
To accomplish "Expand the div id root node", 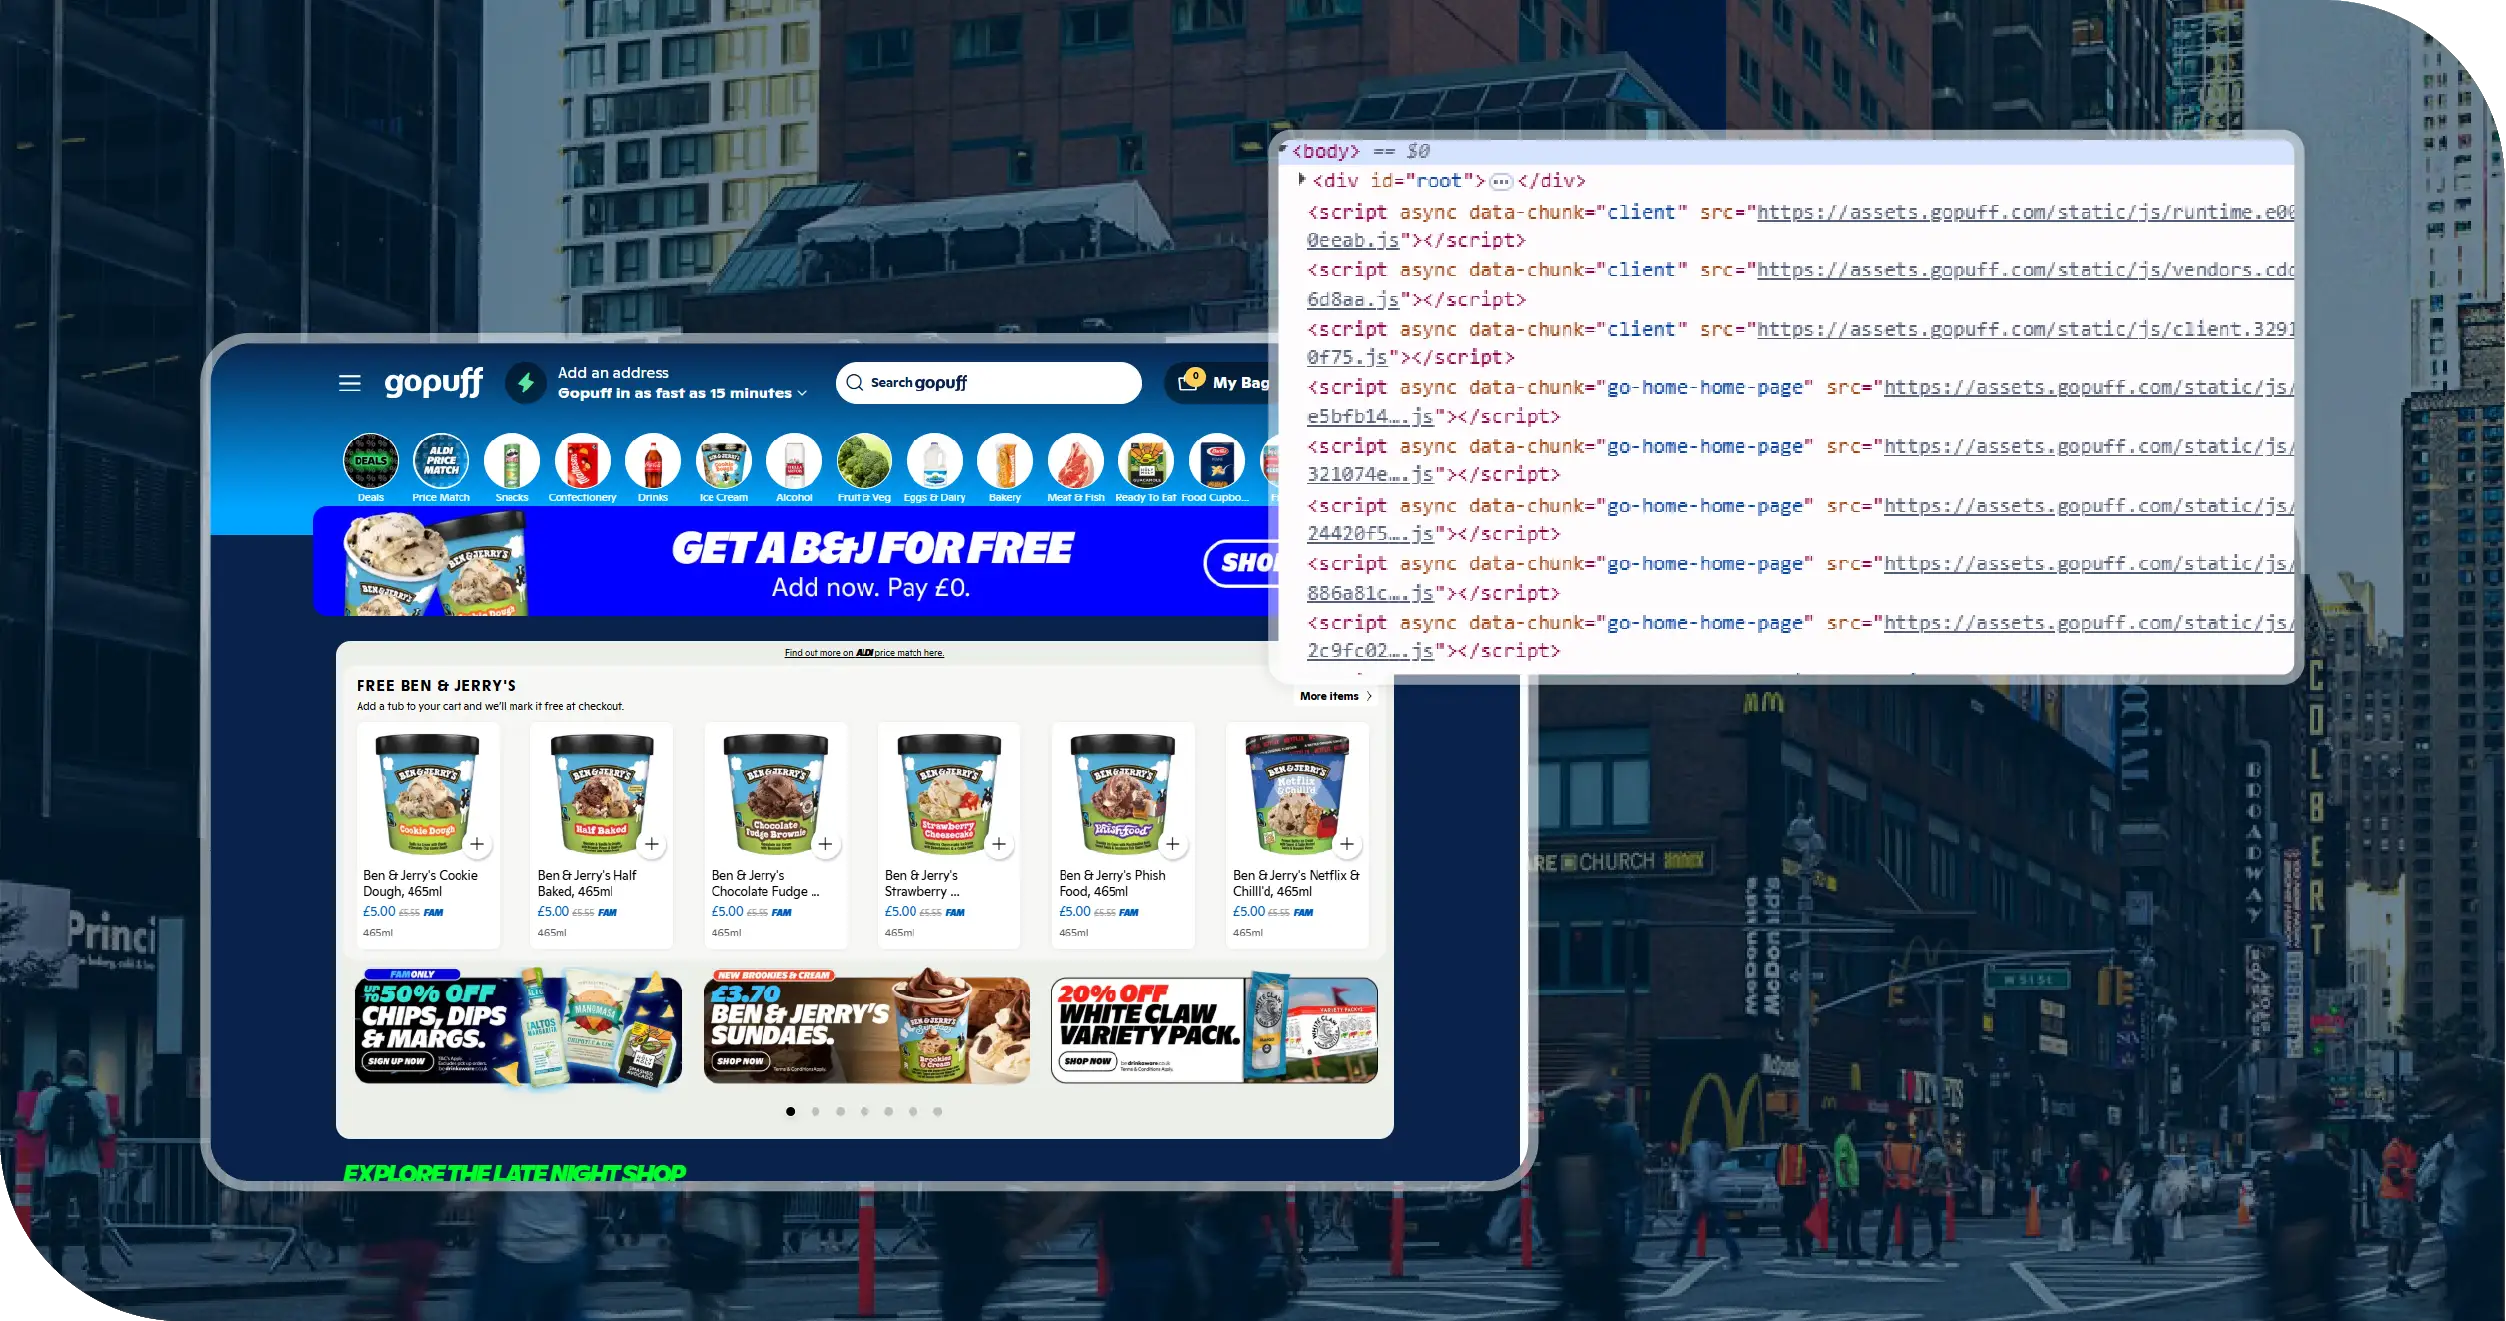I will [x=1301, y=180].
